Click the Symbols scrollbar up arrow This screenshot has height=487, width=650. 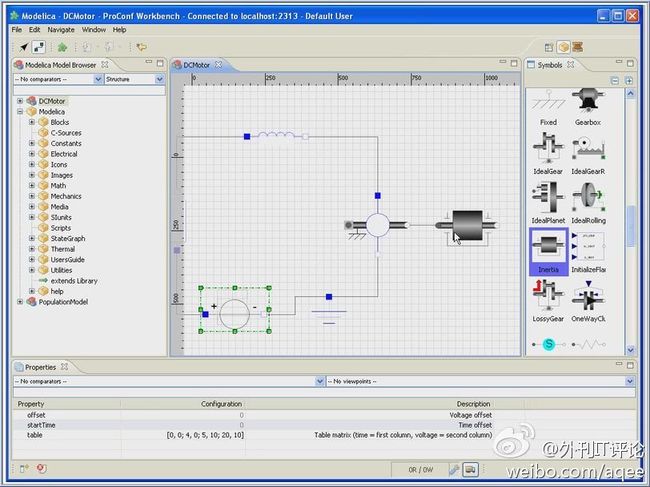[x=631, y=94]
